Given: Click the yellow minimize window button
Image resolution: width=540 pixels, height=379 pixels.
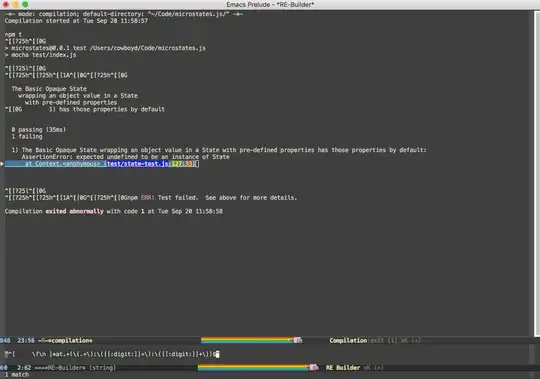Looking at the screenshot, I should click(15, 4).
